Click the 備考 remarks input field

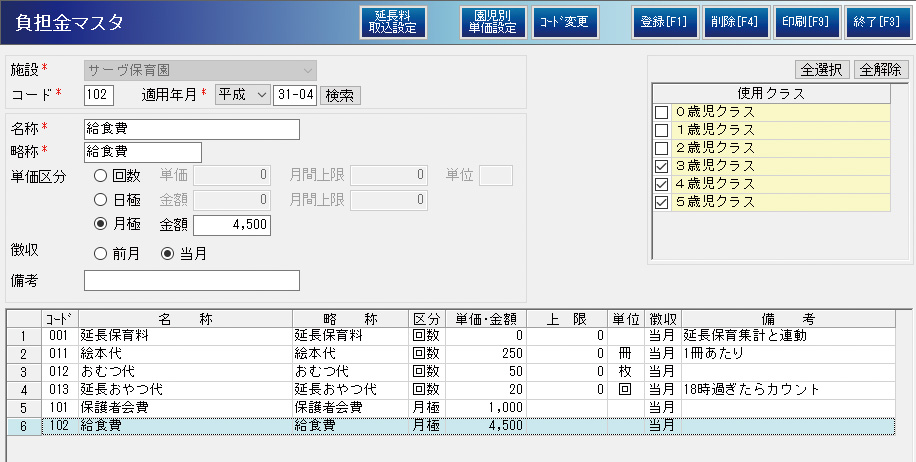pos(192,281)
